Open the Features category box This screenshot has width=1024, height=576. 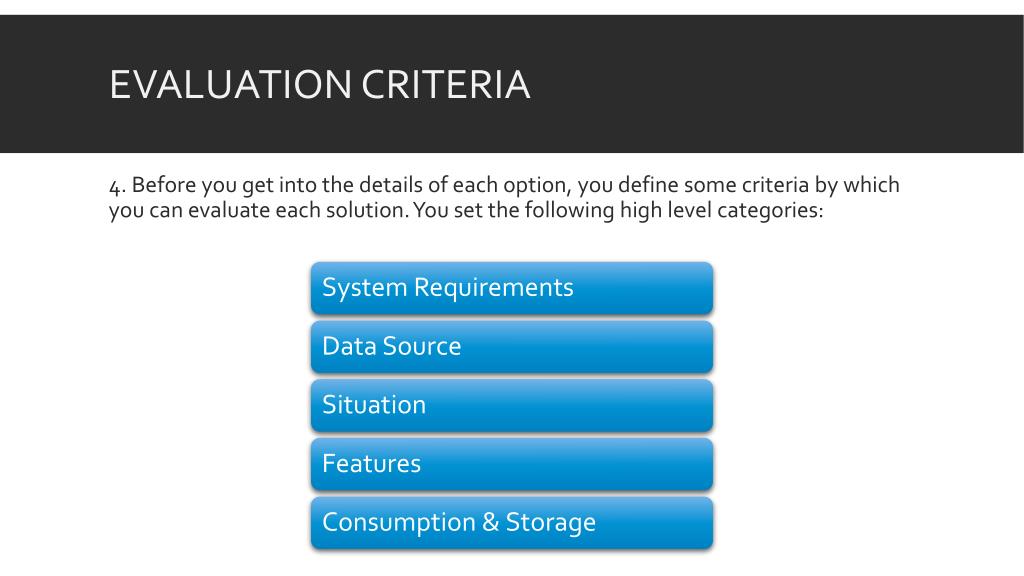(512, 464)
